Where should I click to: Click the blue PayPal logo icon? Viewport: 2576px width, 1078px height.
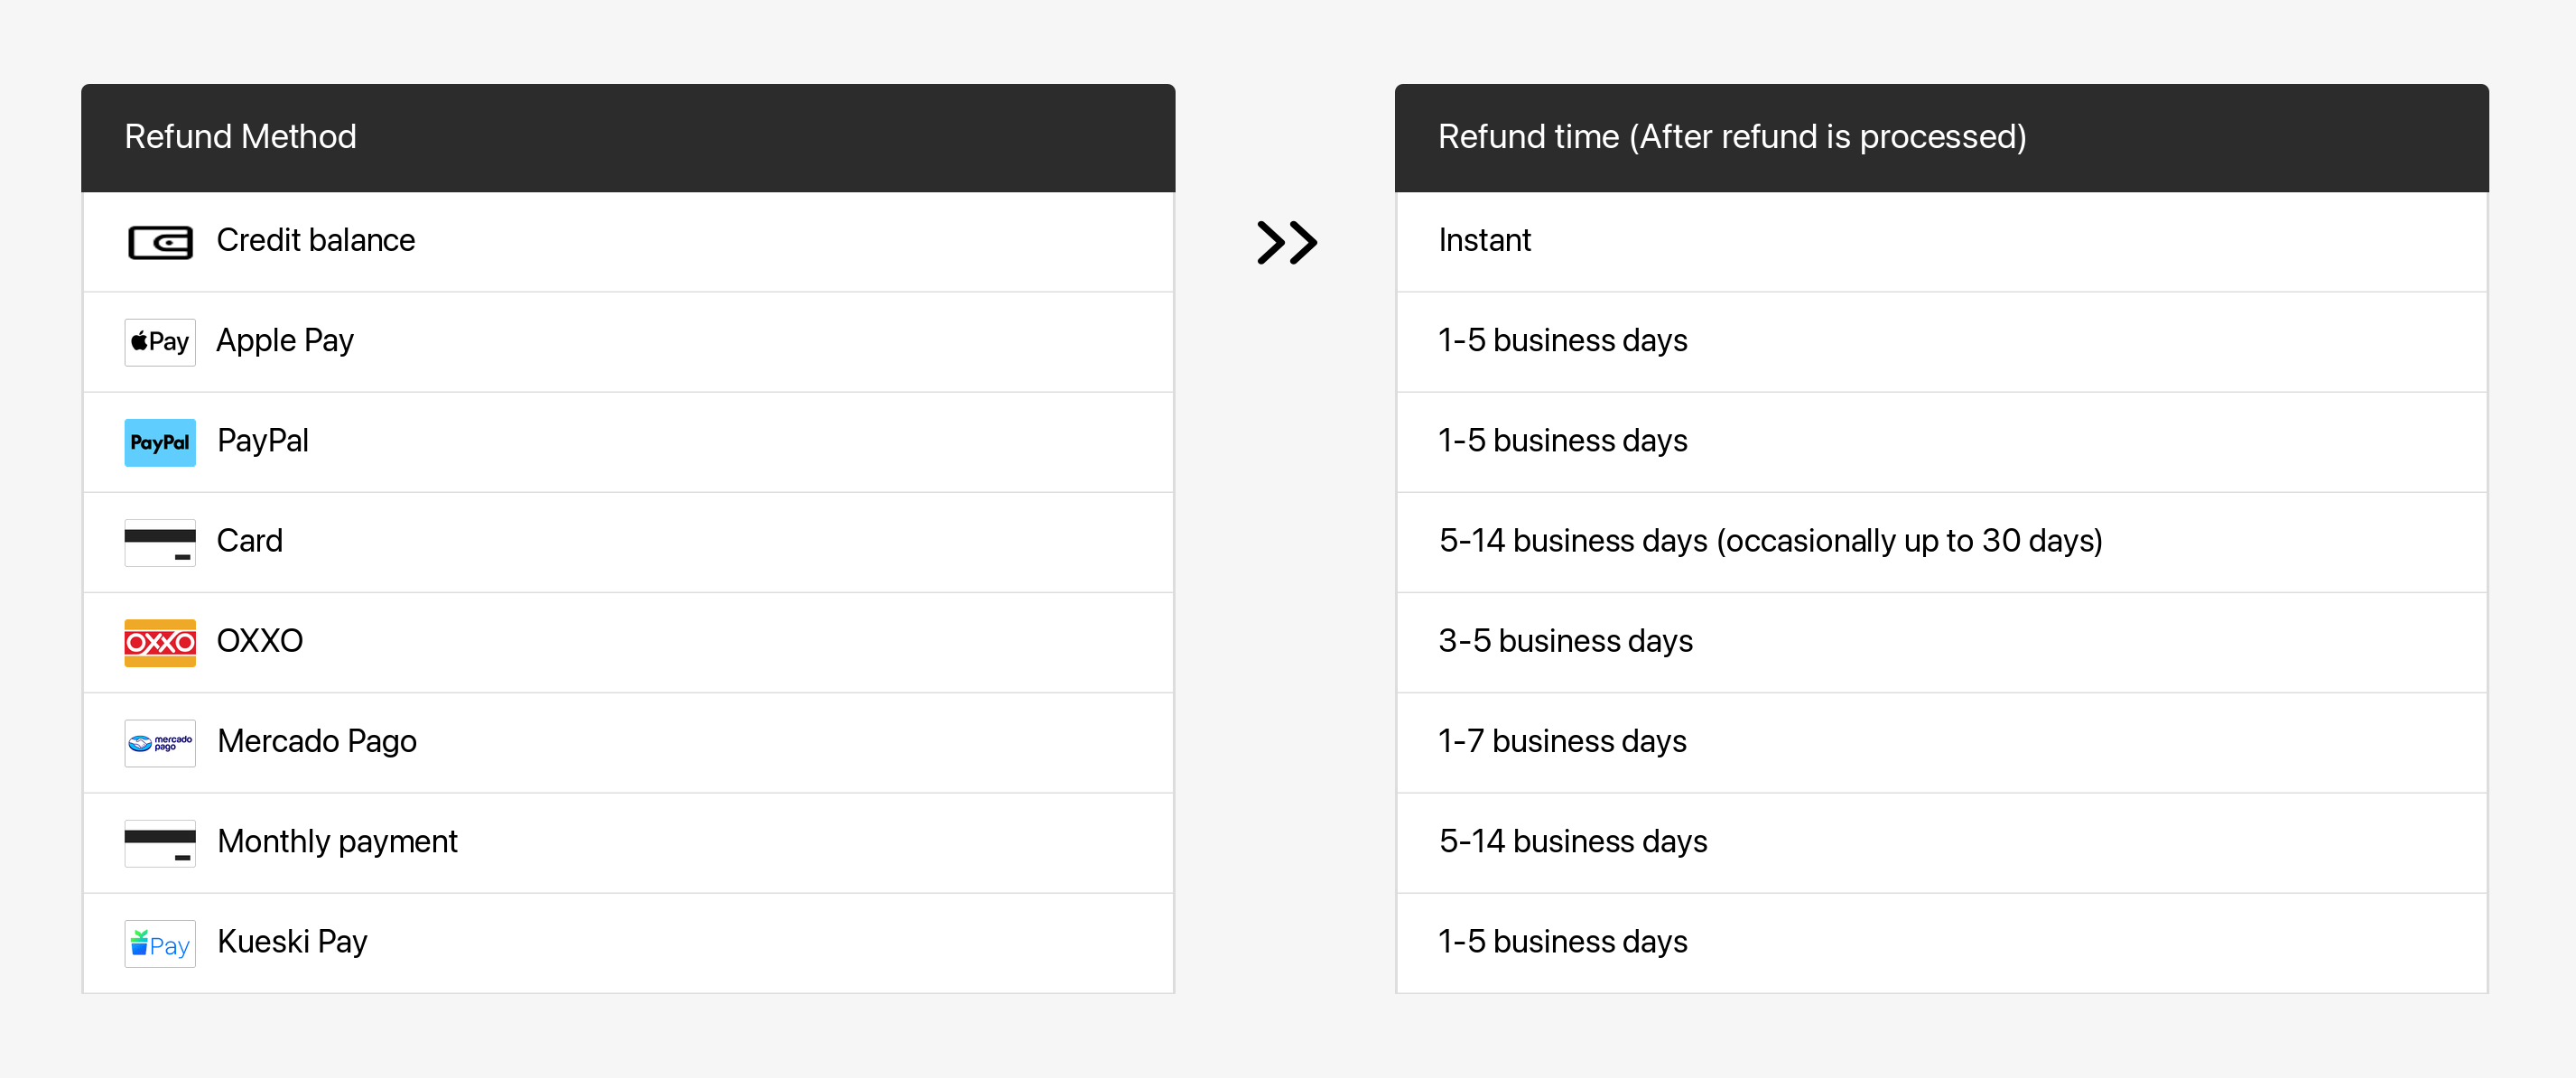tap(160, 442)
